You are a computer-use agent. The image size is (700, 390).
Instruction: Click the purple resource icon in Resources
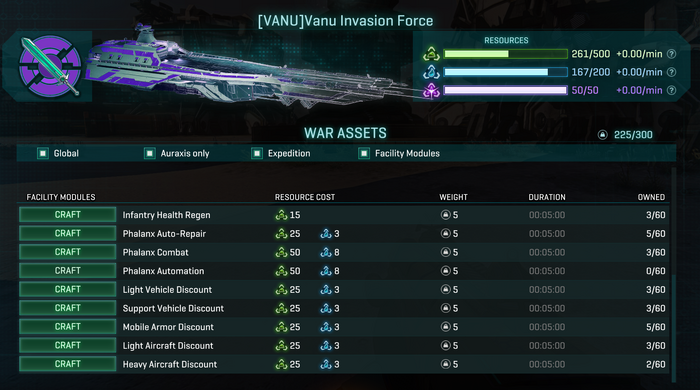pyautogui.click(x=431, y=91)
